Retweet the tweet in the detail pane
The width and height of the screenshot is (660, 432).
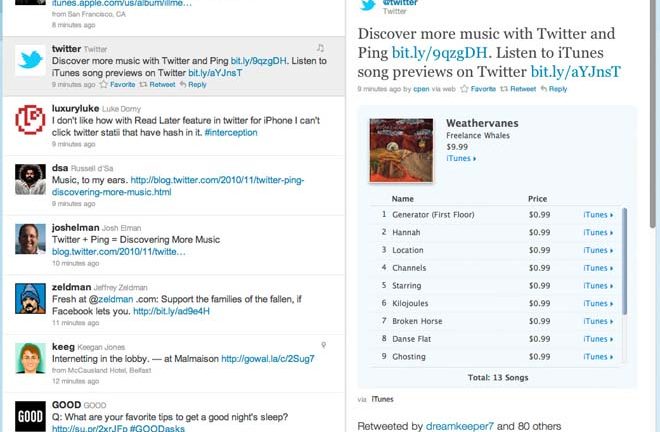(x=518, y=89)
